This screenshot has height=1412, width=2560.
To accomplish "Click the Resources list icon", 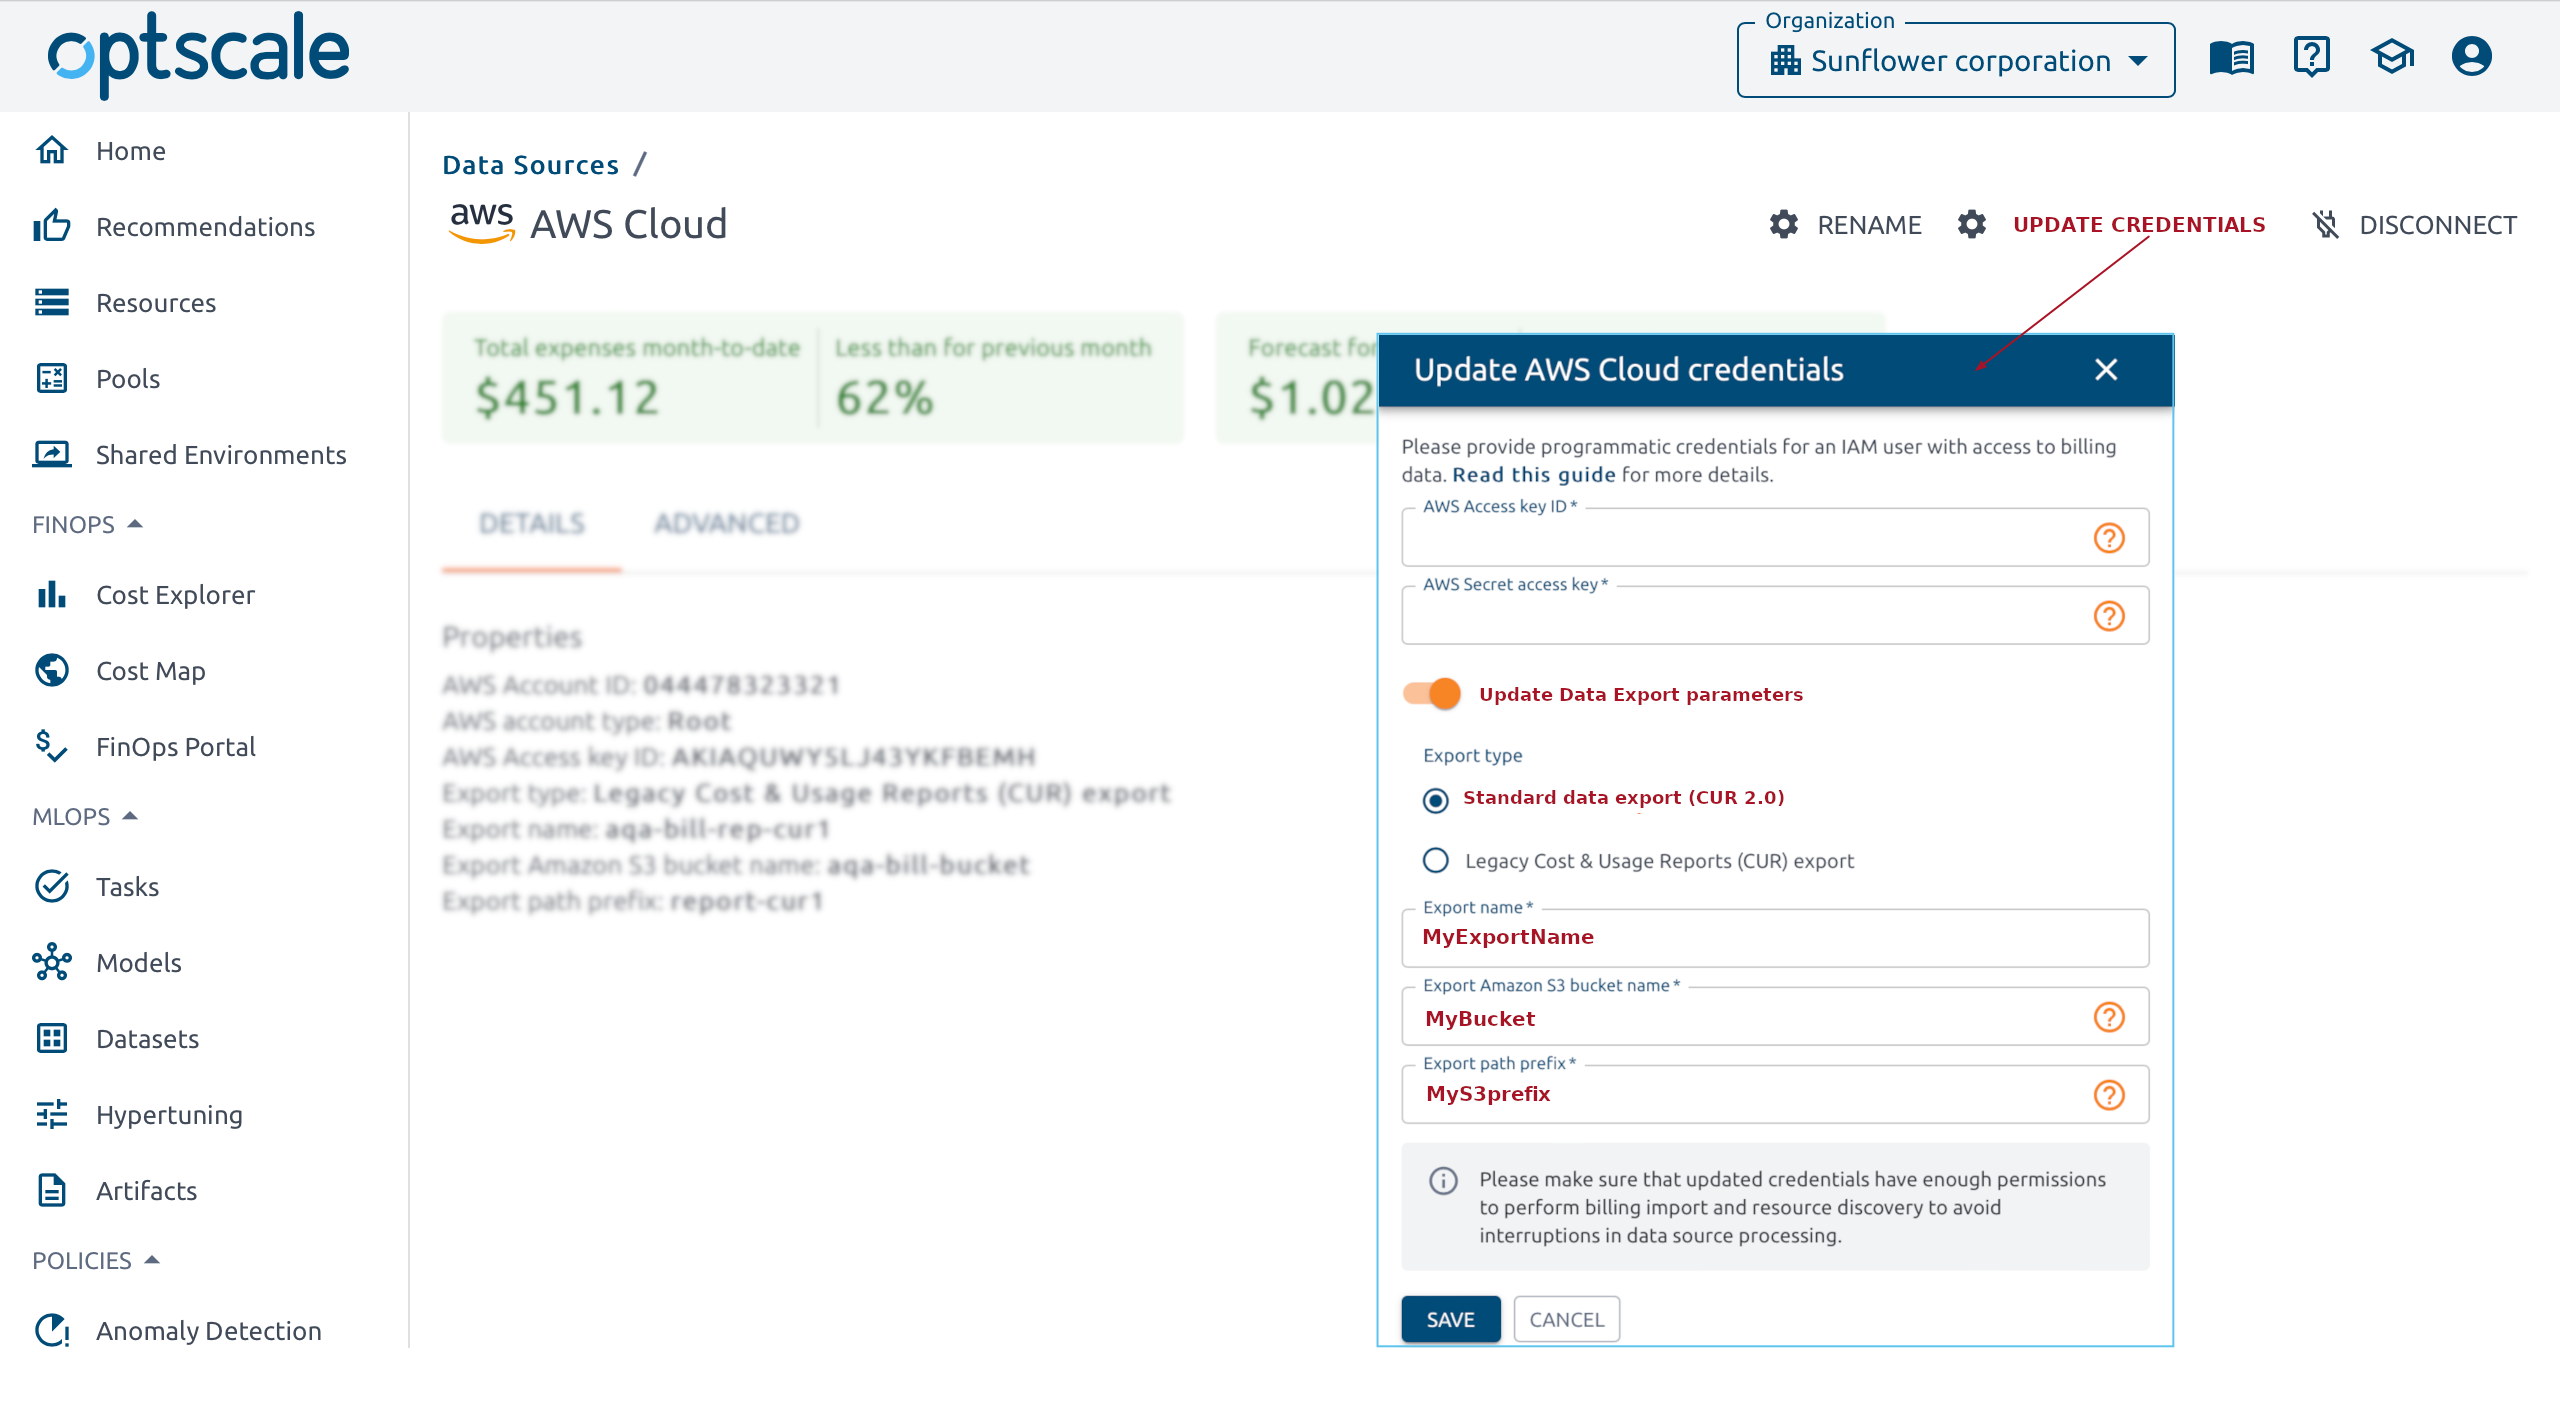I will [52, 302].
